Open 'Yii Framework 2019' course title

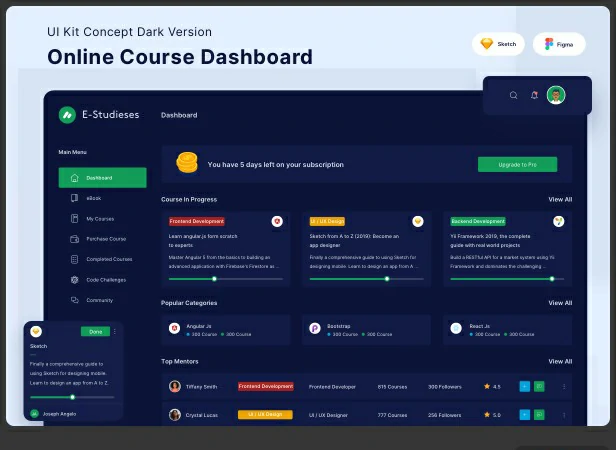click(x=490, y=241)
